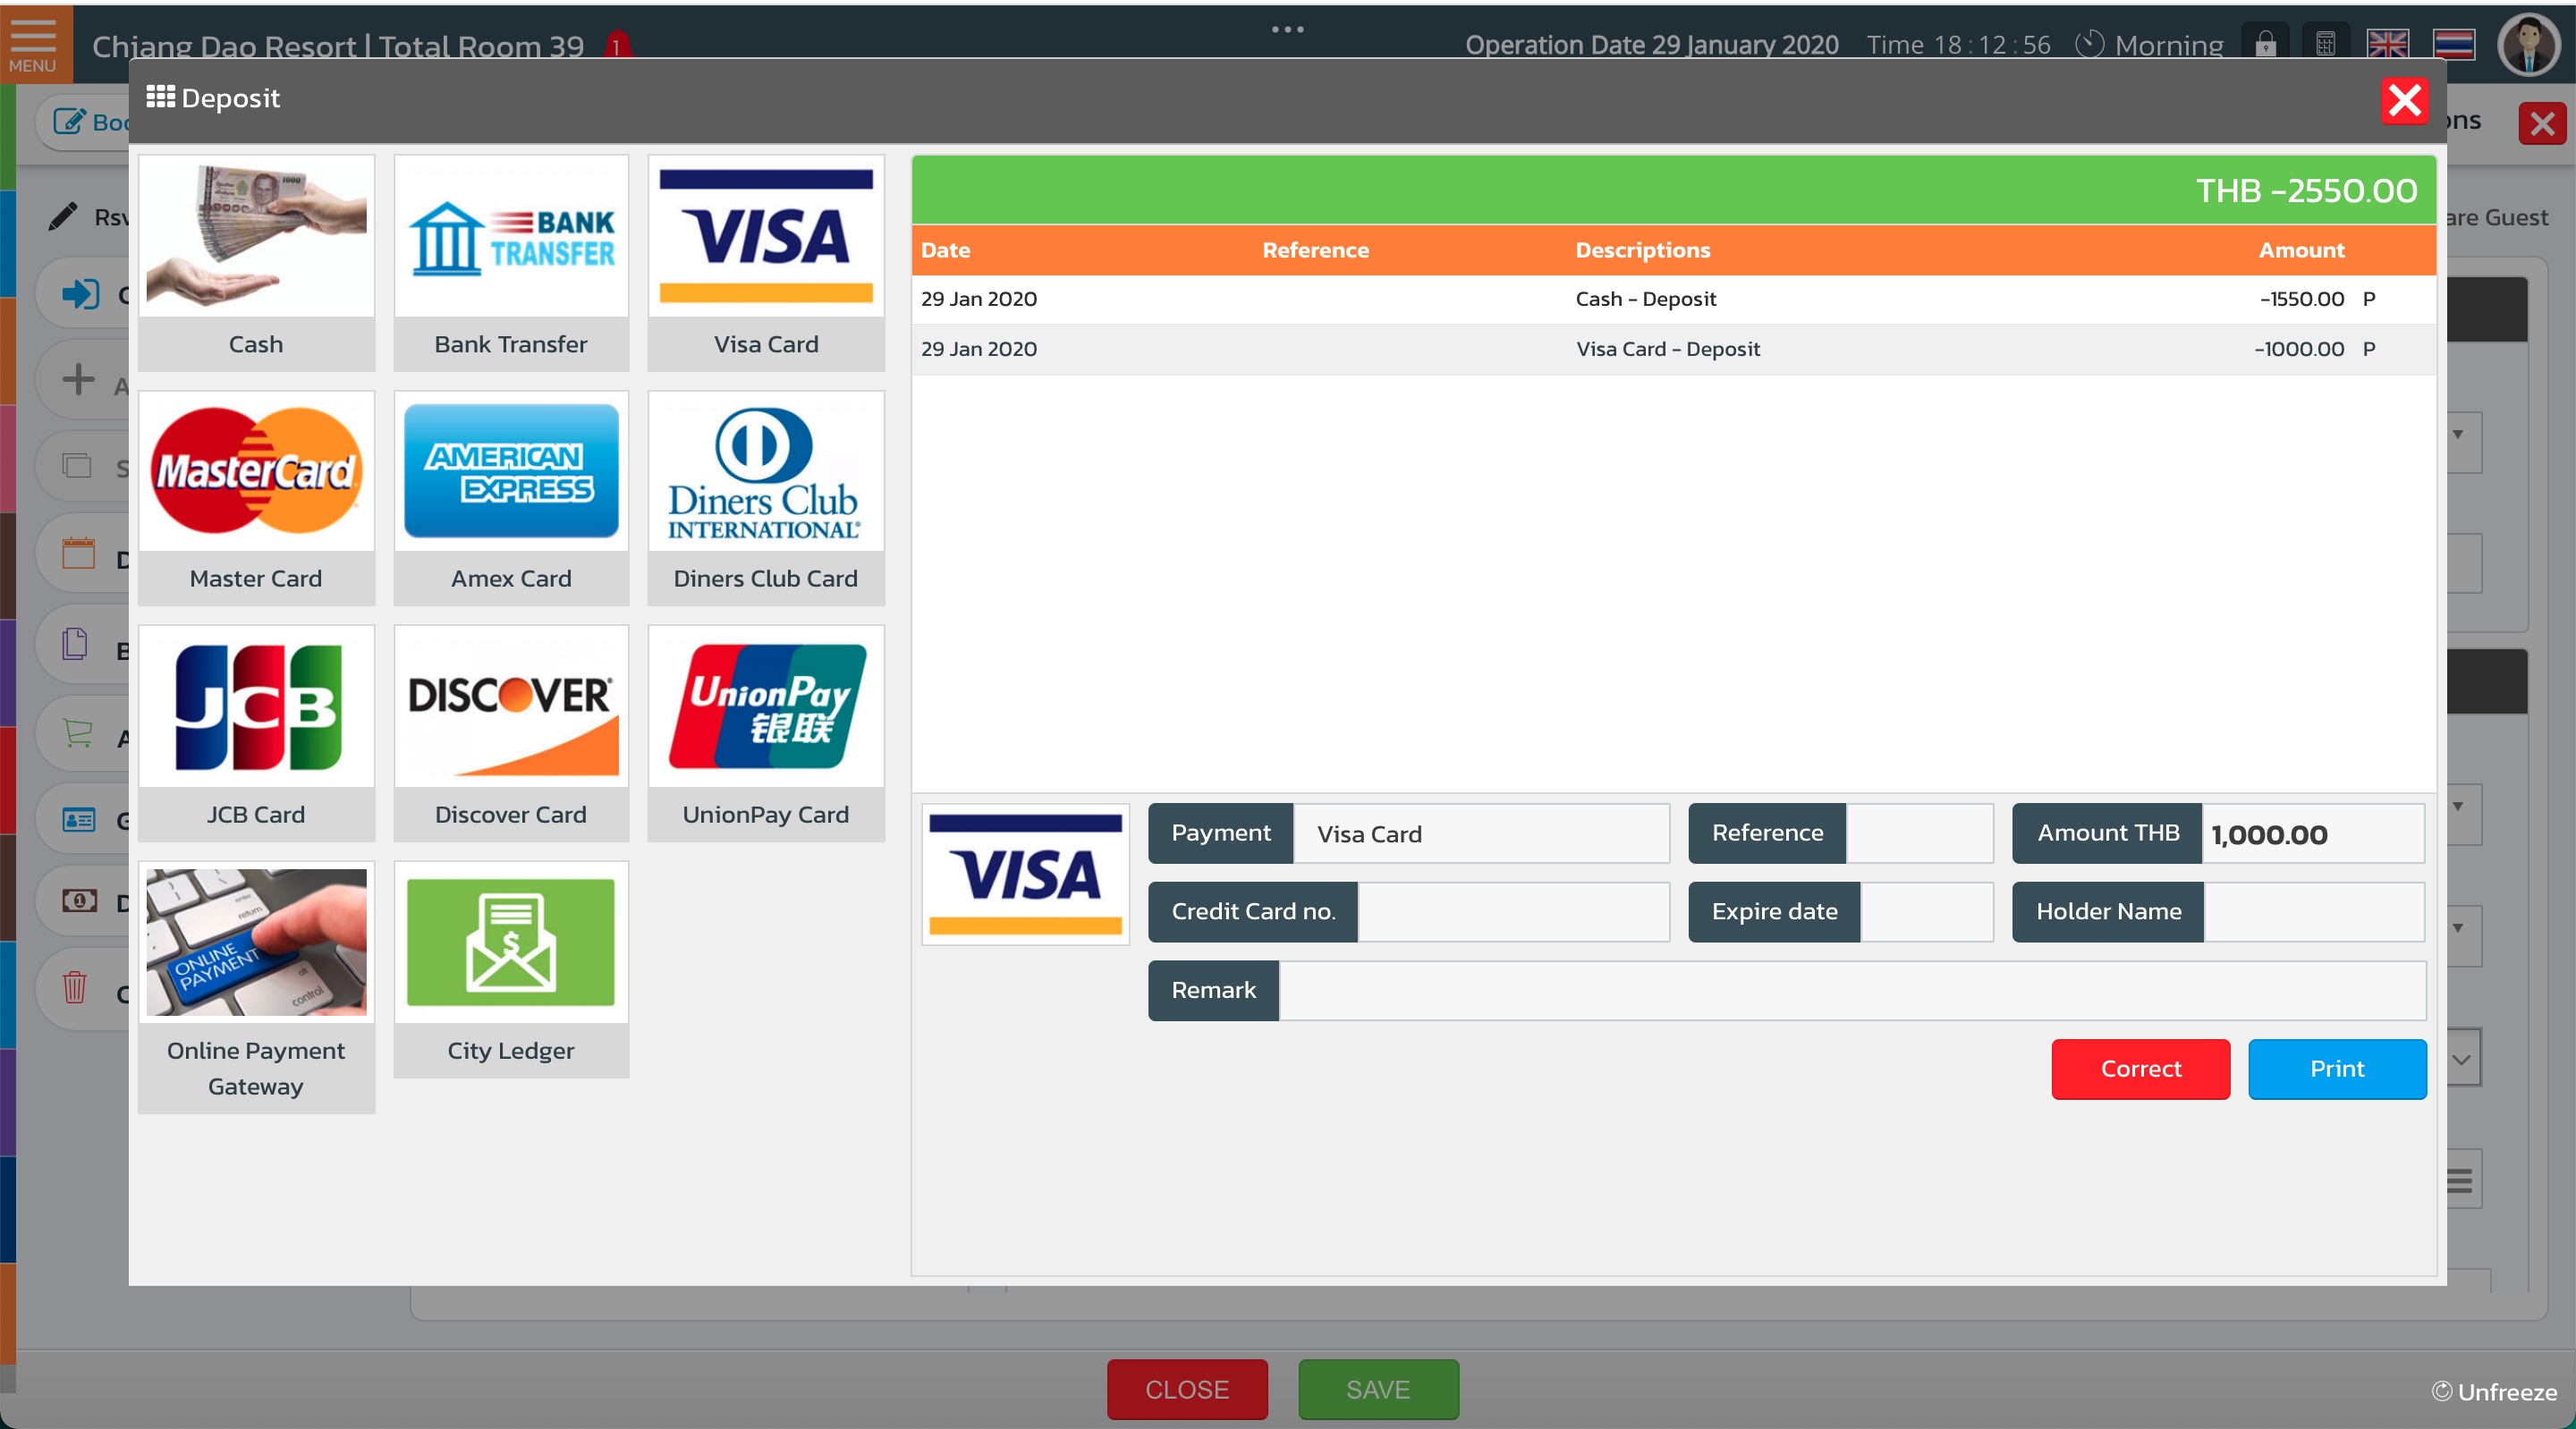2576x1429 pixels.
Task: Click the Amount THB field
Action: click(2311, 833)
